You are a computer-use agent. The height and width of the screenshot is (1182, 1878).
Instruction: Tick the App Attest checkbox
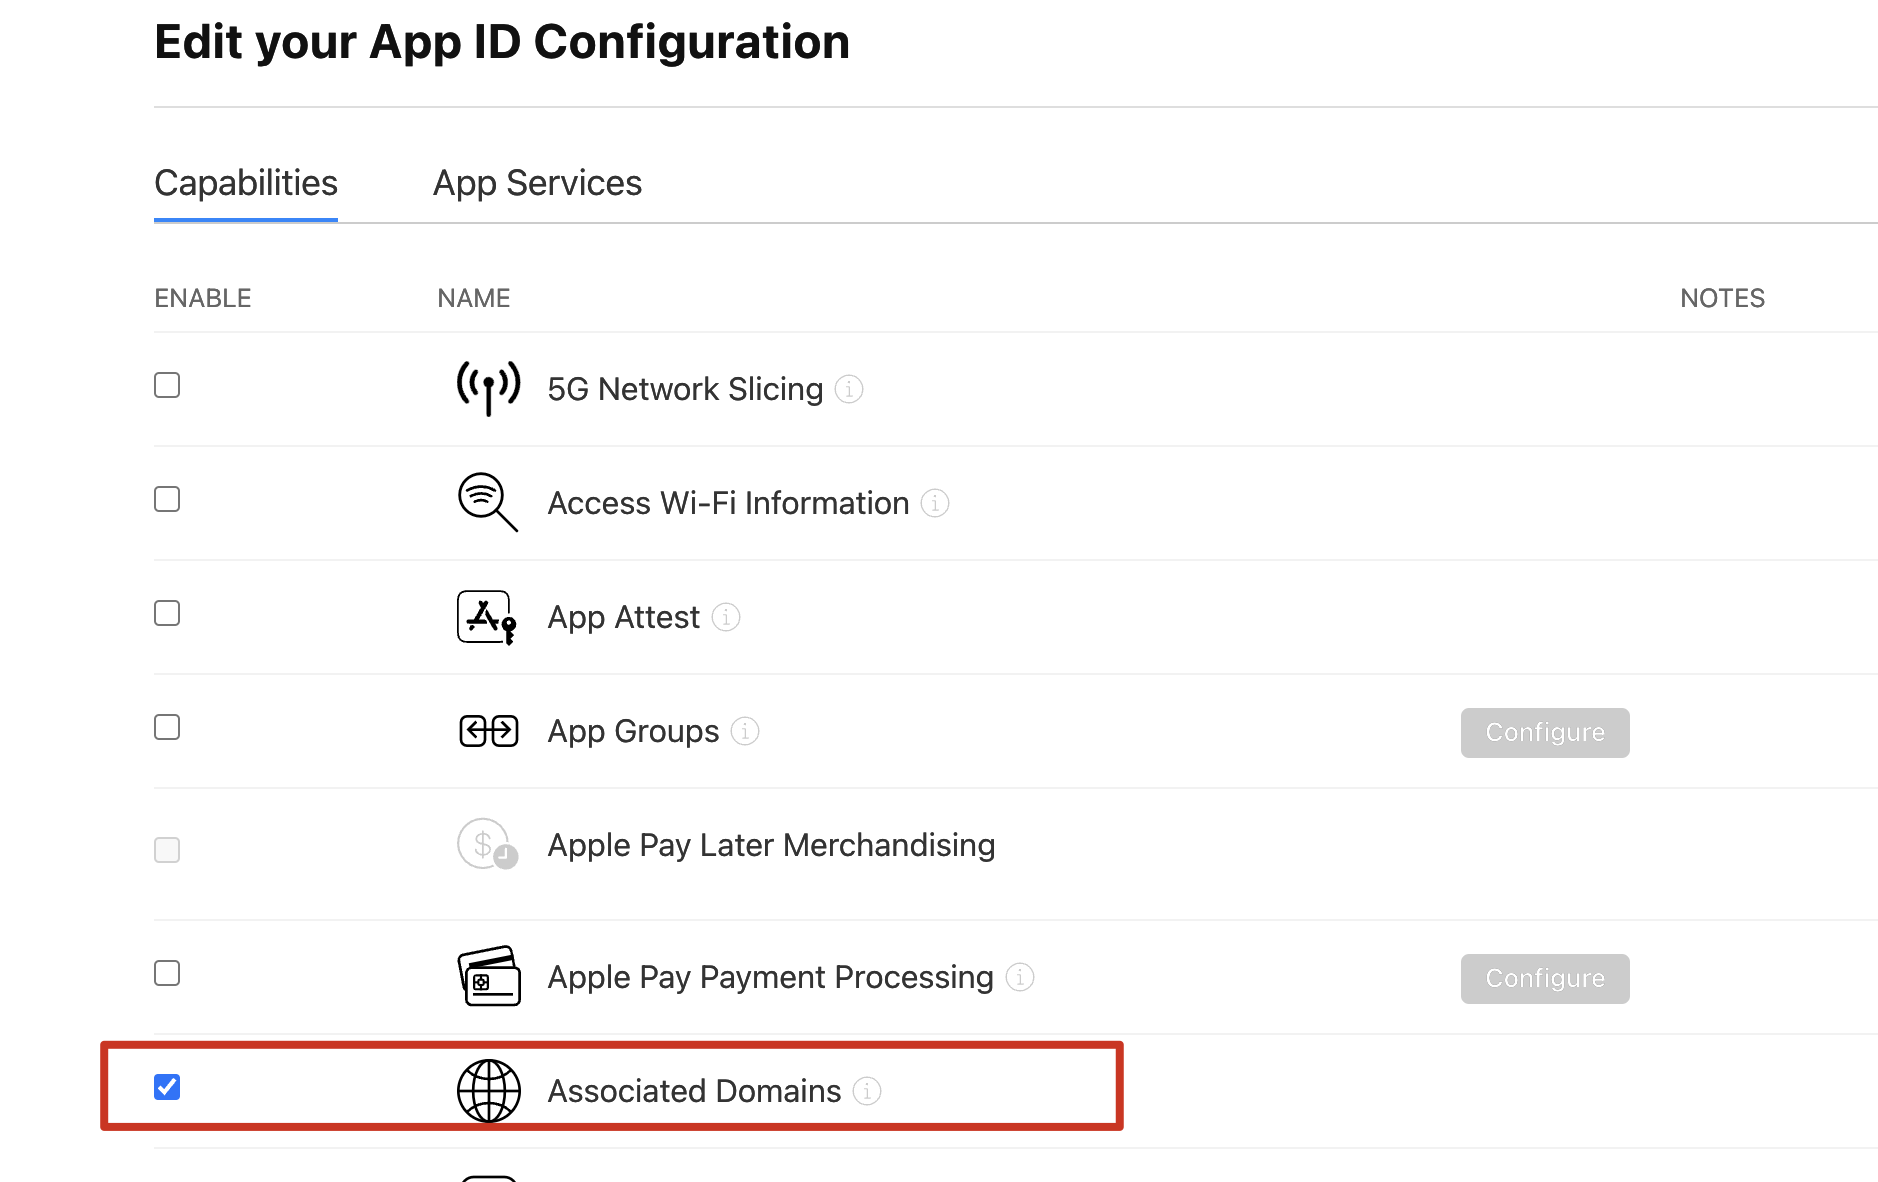pyautogui.click(x=167, y=613)
